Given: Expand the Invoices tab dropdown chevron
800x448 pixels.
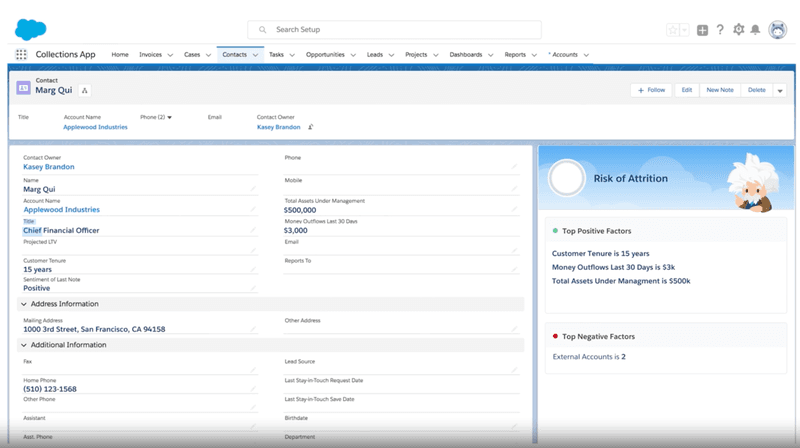Looking at the screenshot, I should [x=170, y=55].
